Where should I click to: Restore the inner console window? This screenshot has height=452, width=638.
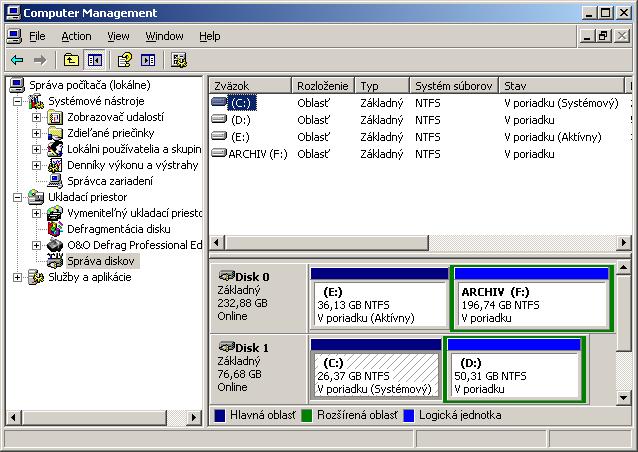tap(603, 36)
